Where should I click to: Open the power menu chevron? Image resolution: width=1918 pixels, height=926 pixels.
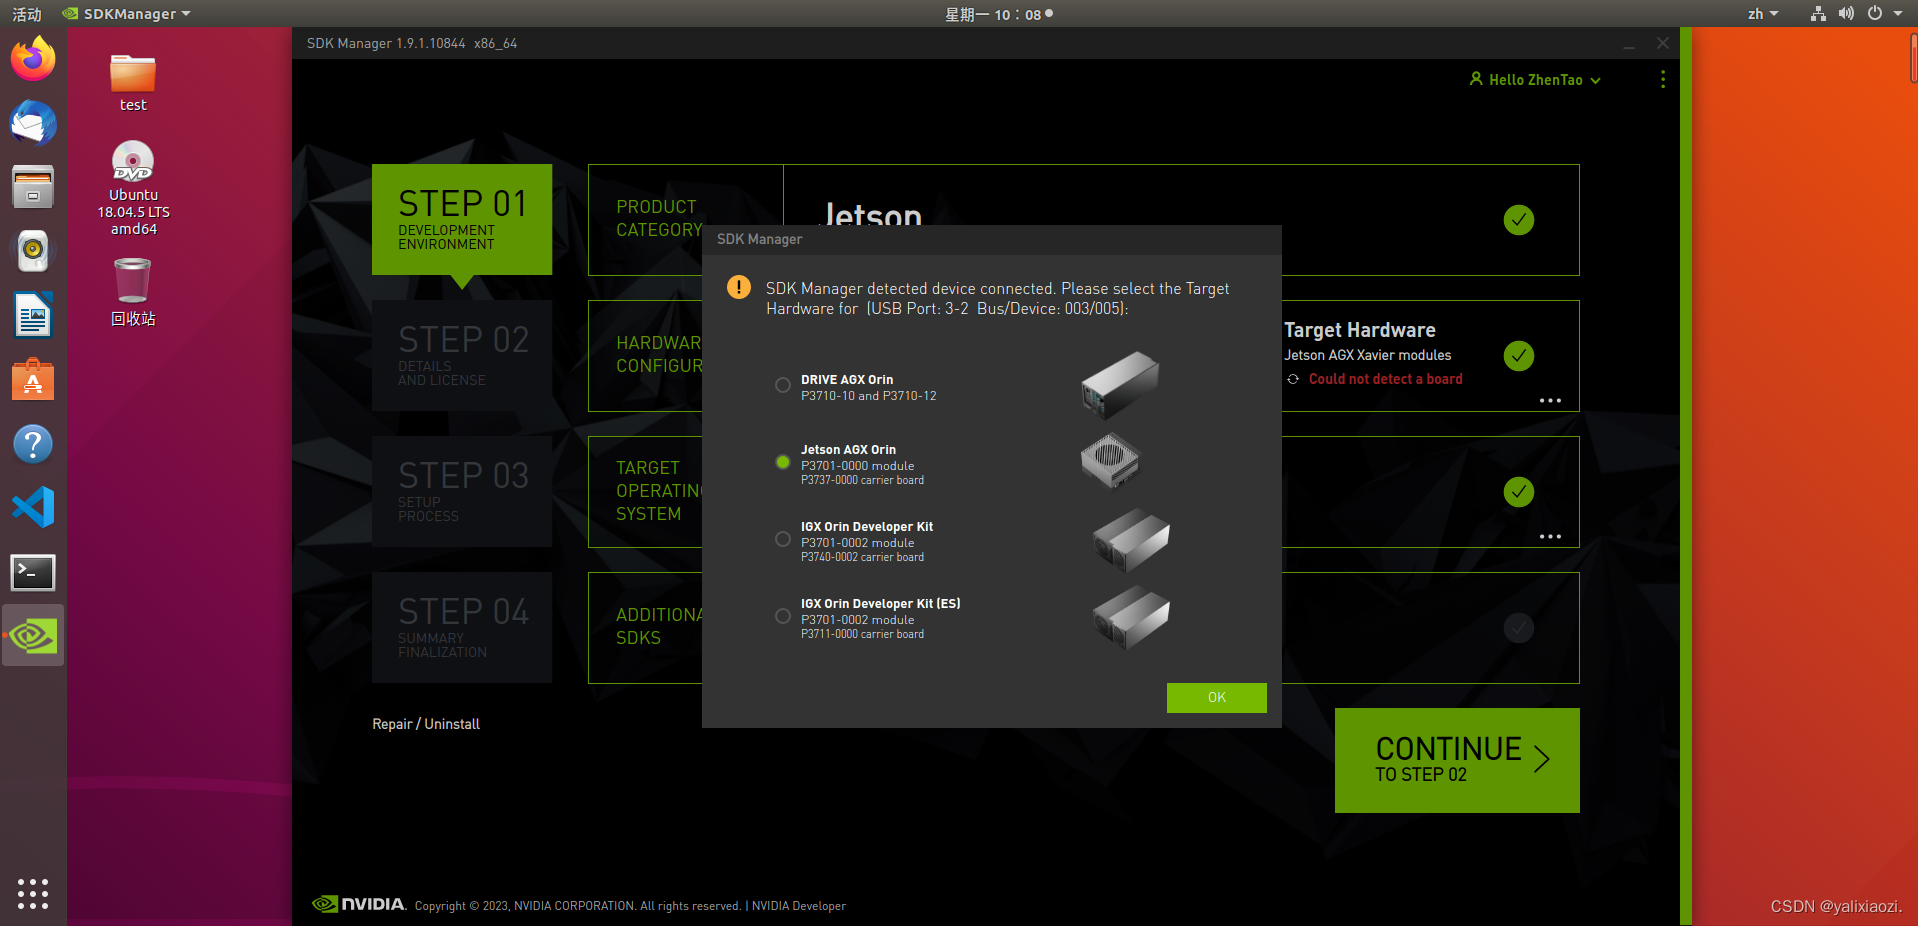coord(1896,14)
